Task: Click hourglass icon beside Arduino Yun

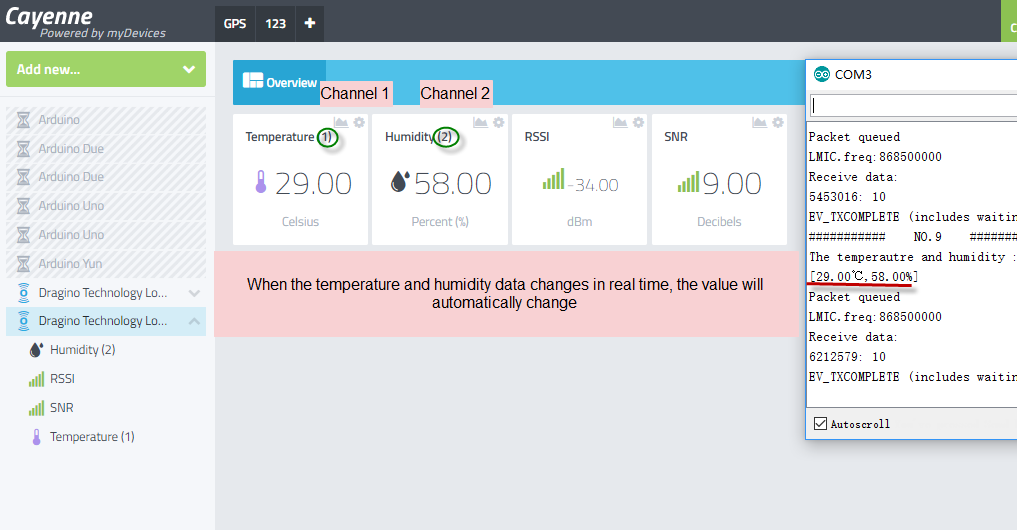Action: pyautogui.click(x=23, y=263)
